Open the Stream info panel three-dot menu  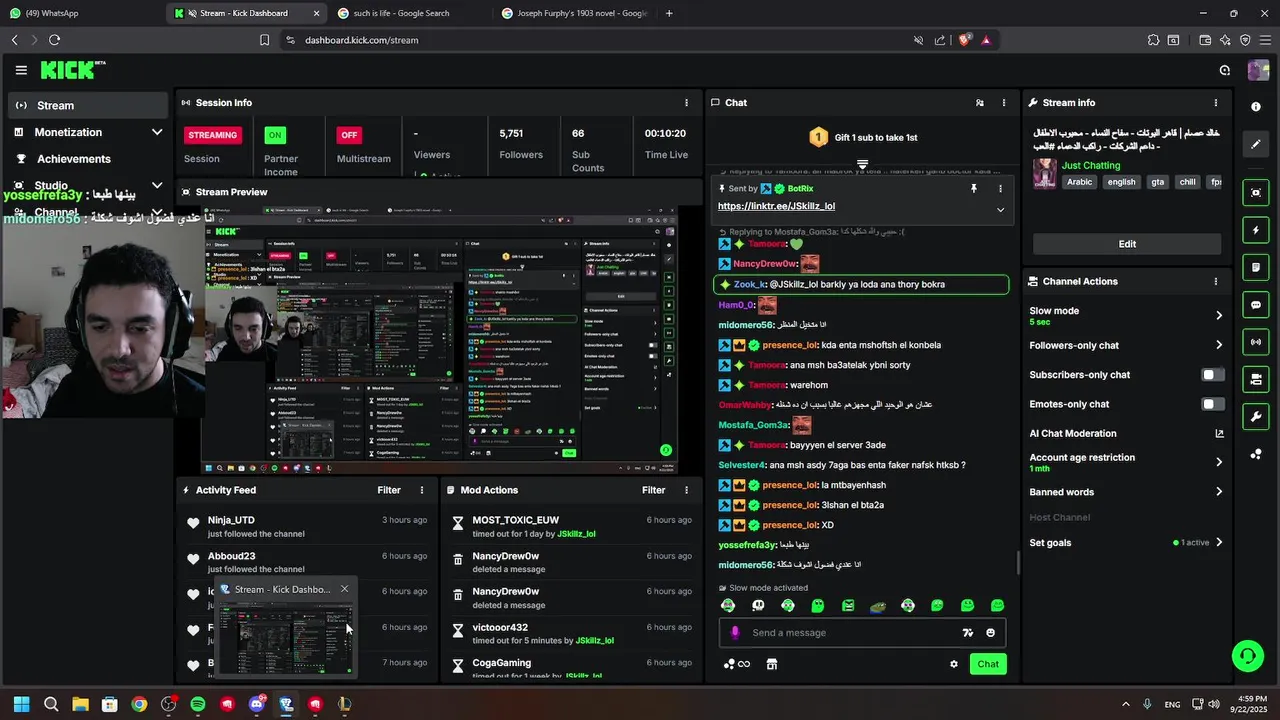coord(1216,103)
